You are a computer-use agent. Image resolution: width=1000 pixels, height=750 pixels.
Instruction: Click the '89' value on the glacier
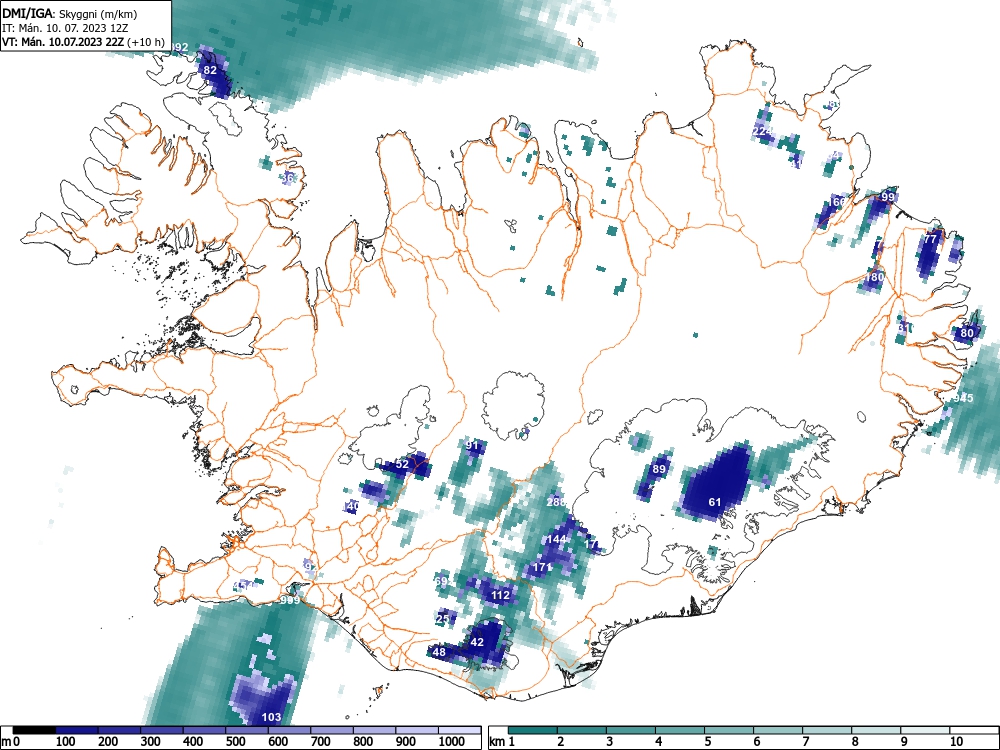coord(659,469)
